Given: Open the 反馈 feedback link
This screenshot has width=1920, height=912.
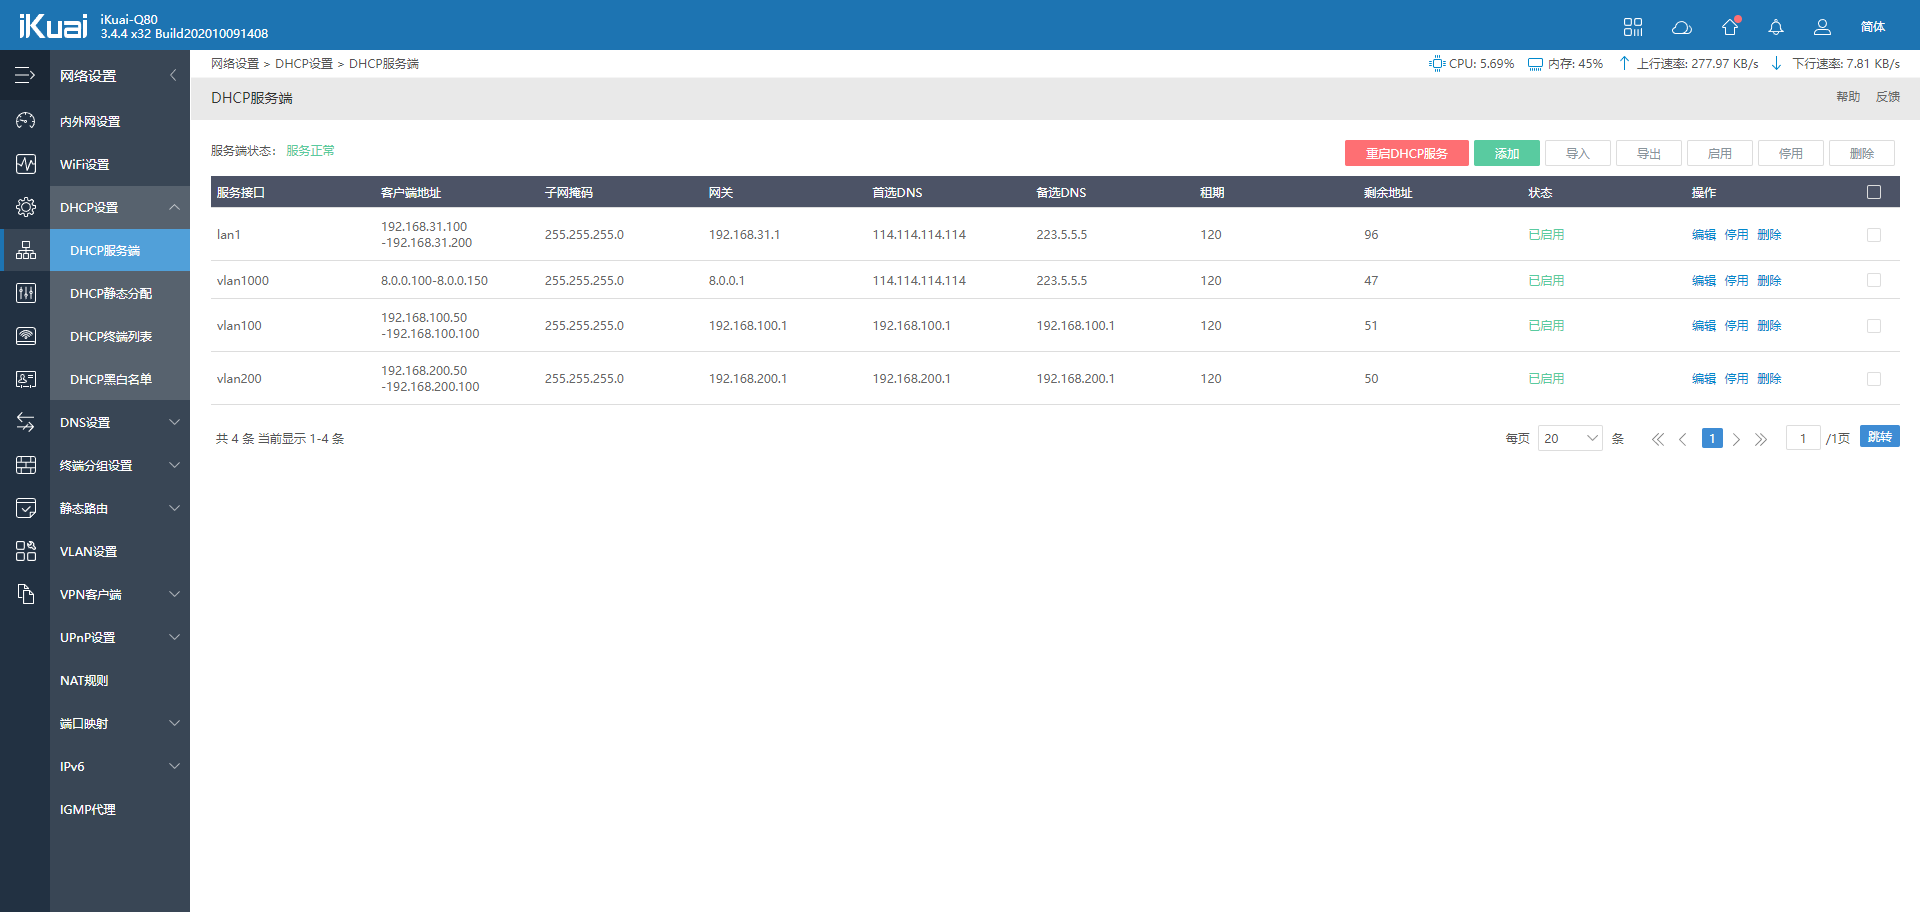Looking at the screenshot, I should point(1888,97).
